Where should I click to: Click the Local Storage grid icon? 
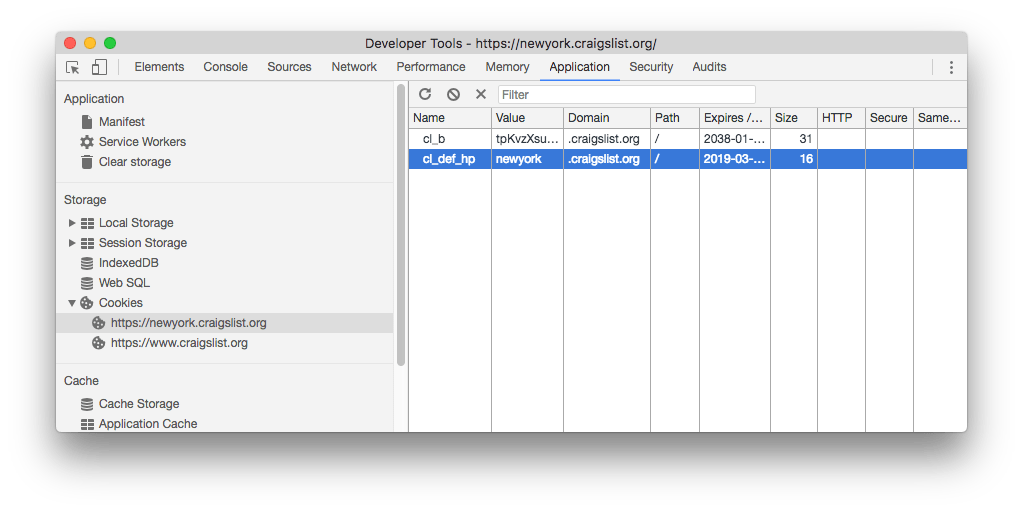tap(87, 223)
